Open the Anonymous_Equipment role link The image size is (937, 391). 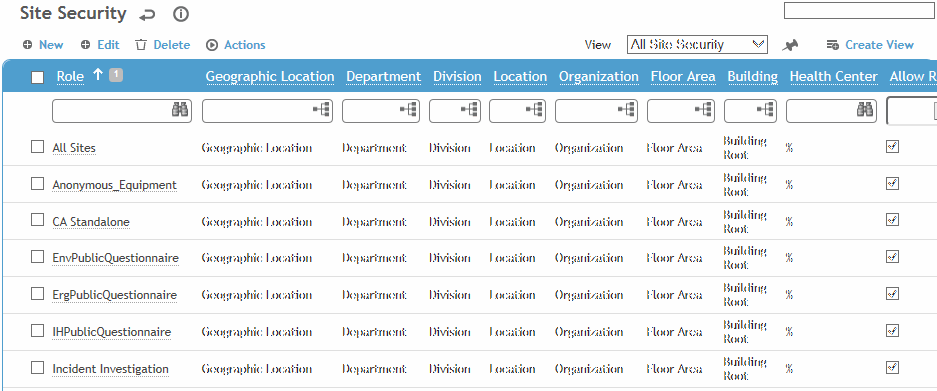pos(115,185)
